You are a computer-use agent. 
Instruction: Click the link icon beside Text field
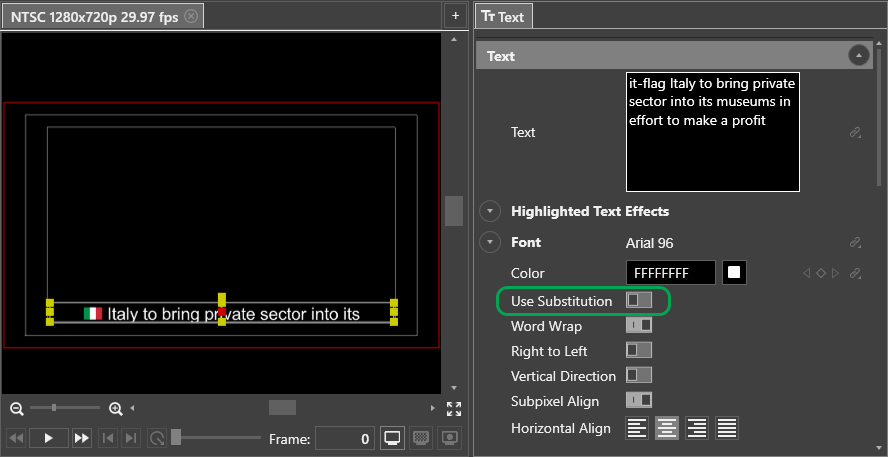point(856,132)
